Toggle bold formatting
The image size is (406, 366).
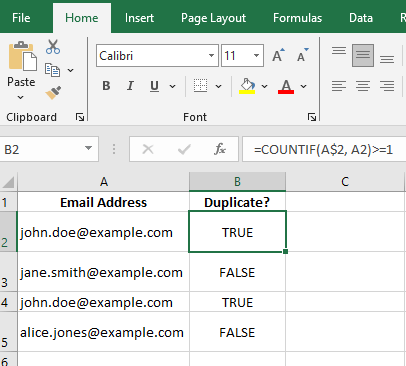(x=106, y=86)
